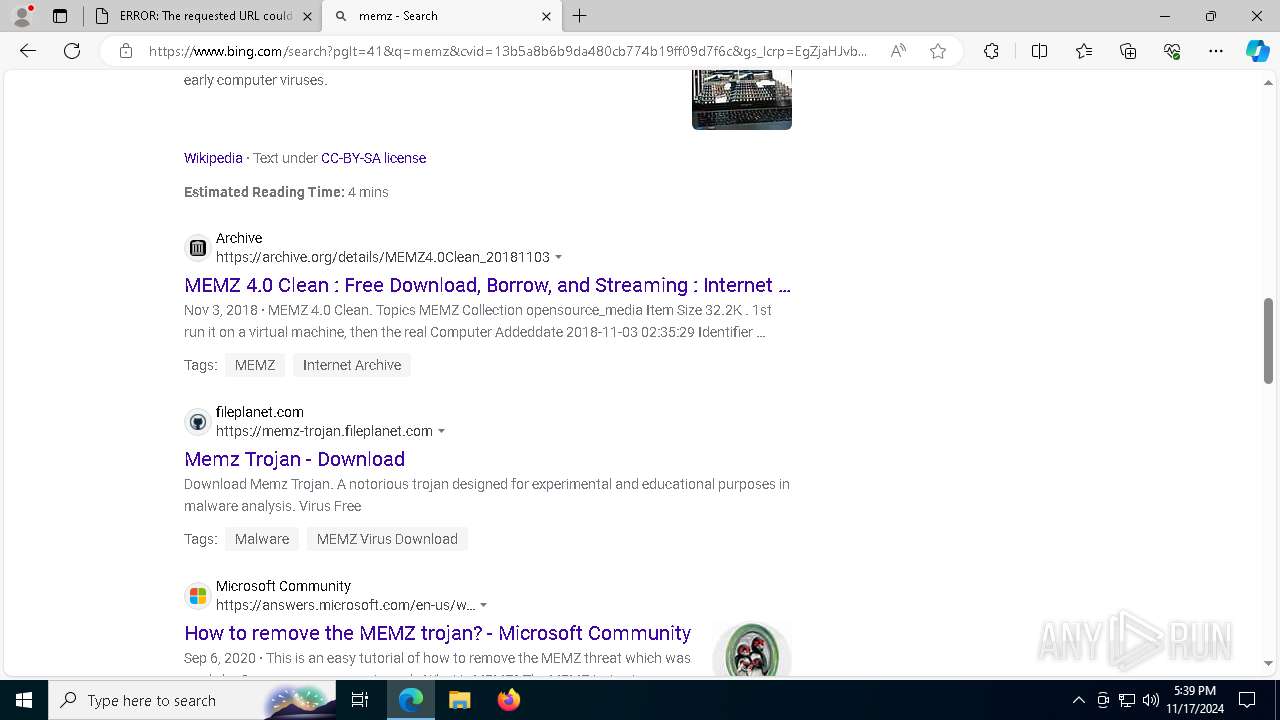Click the computer keyboard thumbnail image
Viewport: 1280px width, 720px height.
[x=742, y=100]
